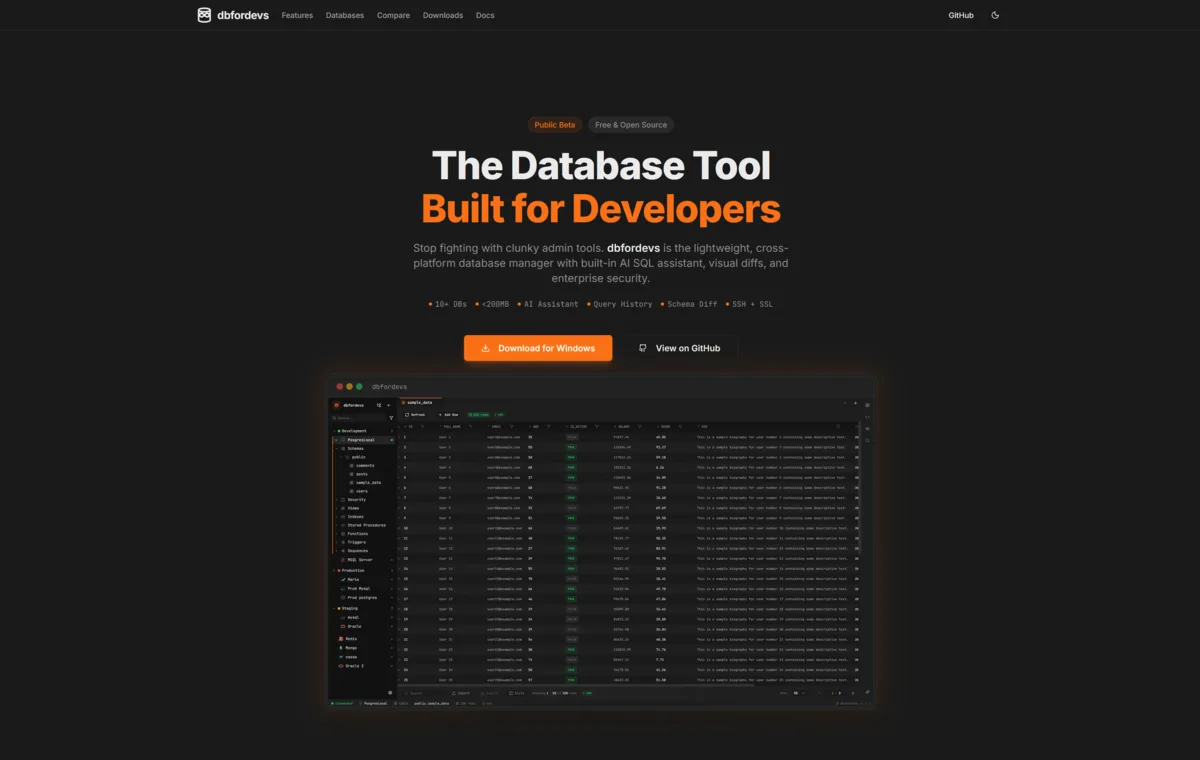Viewport: 1200px width, 760px height.
Task: Open the Docs menu item
Action: pos(485,15)
